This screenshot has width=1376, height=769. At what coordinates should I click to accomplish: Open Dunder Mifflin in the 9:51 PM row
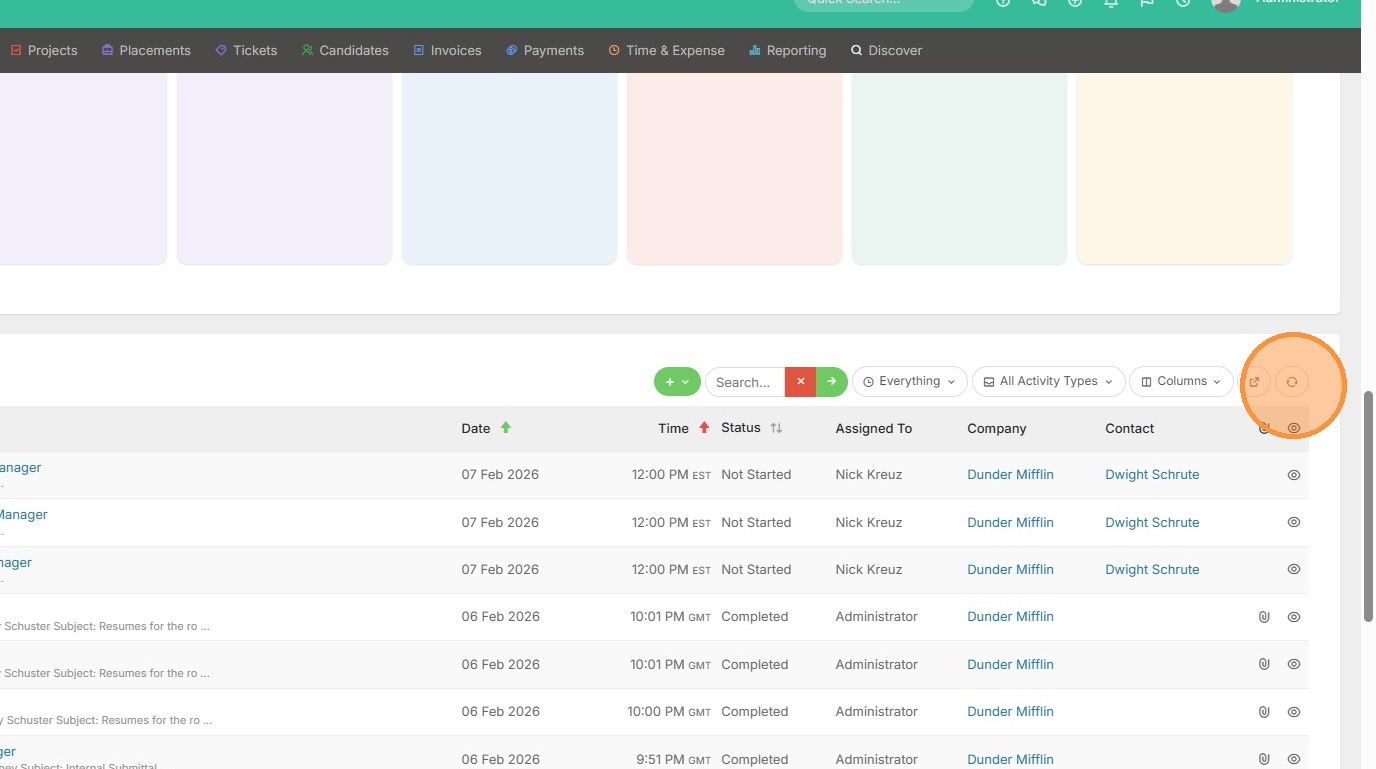pyautogui.click(x=1010, y=759)
